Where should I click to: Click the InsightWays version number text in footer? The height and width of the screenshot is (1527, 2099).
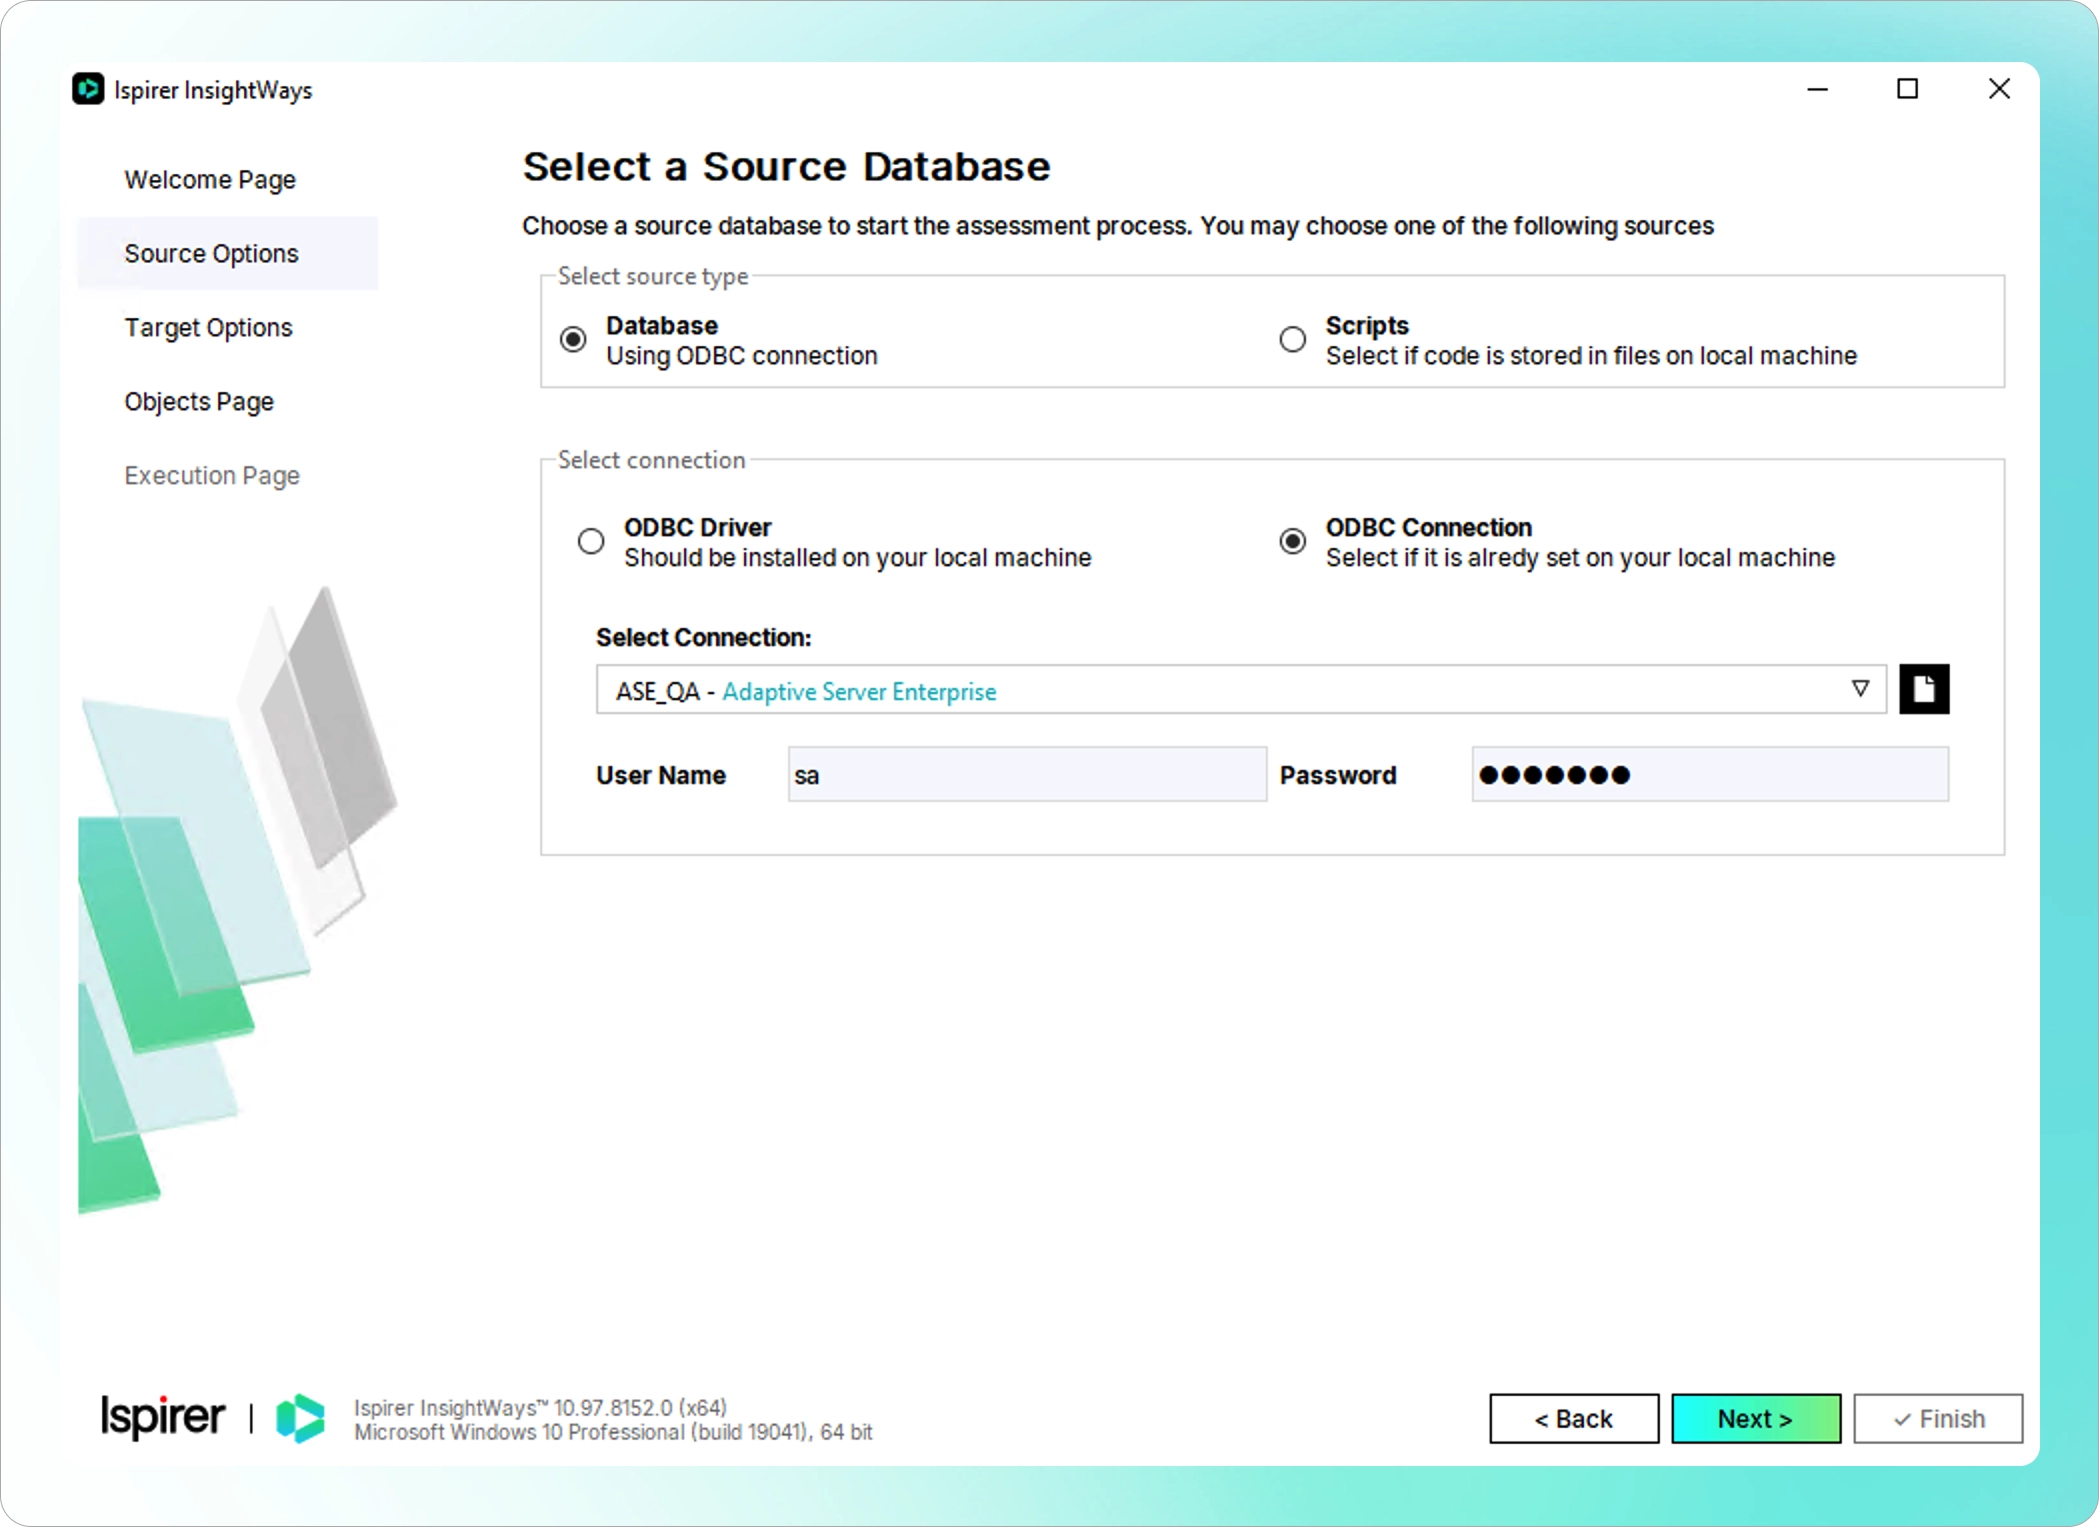click(541, 1407)
